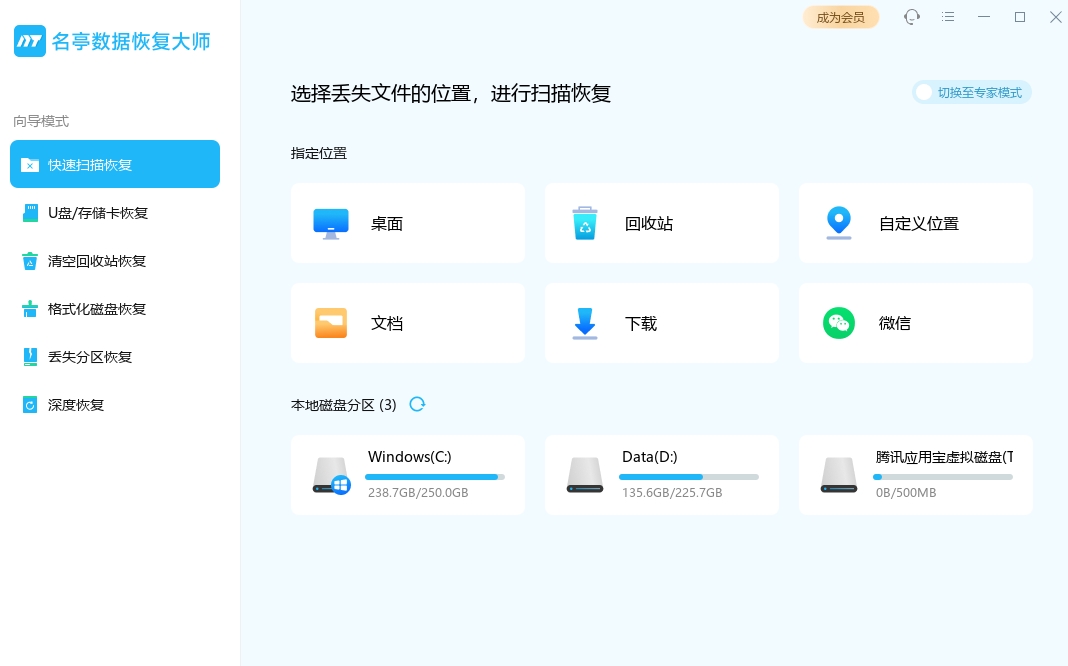Click the Data(D:) drive name

pos(650,457)
